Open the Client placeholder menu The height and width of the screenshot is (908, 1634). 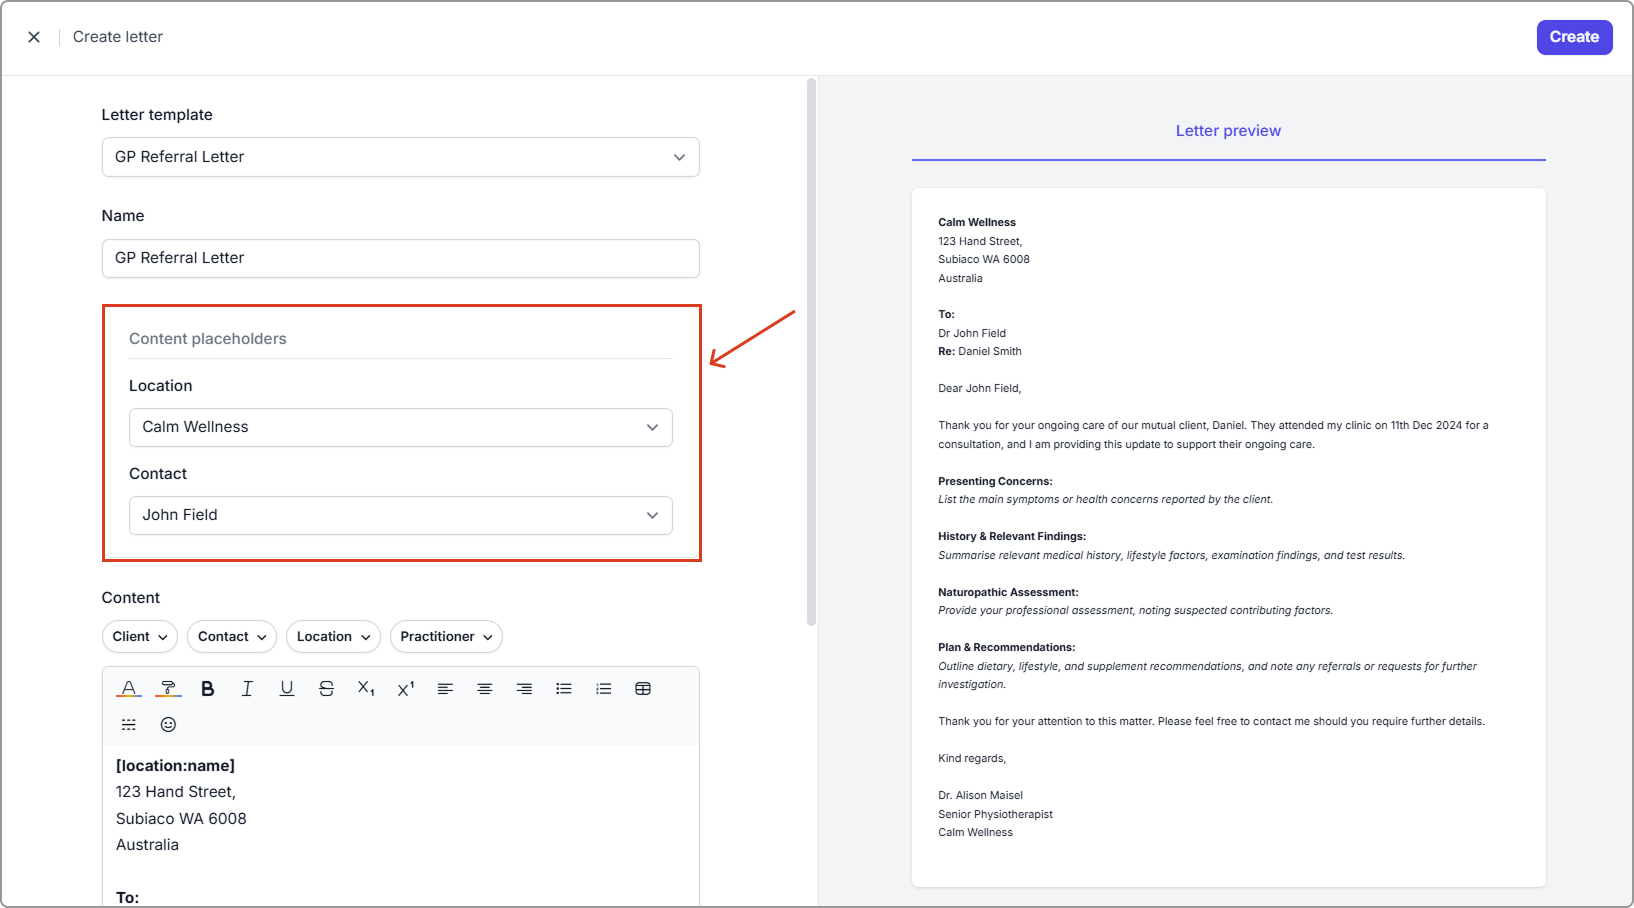pos(140,637)
